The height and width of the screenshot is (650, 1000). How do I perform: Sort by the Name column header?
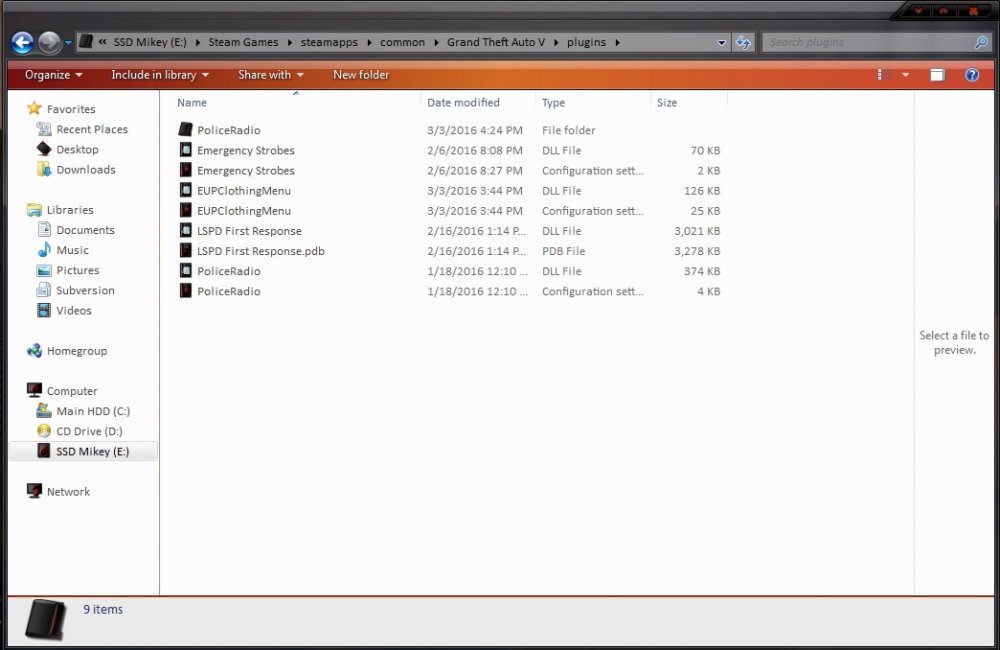coord(192,103)
